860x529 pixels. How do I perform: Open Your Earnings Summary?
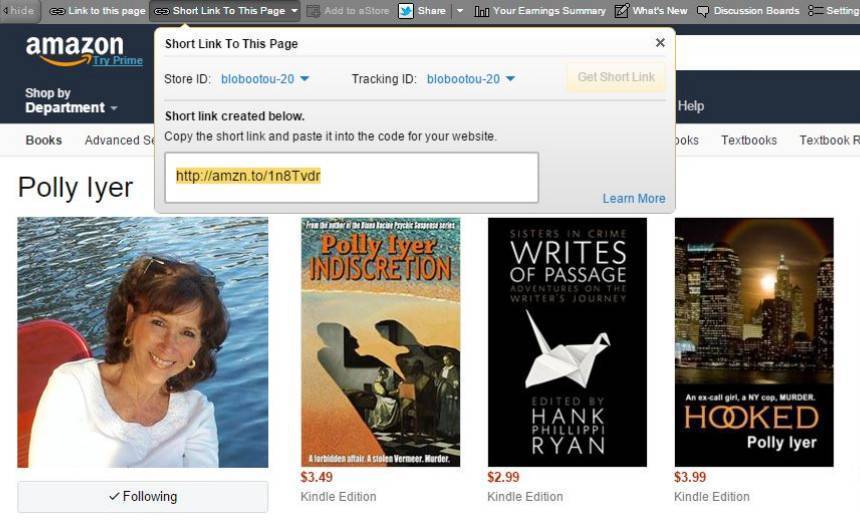[x=549, y=11]
